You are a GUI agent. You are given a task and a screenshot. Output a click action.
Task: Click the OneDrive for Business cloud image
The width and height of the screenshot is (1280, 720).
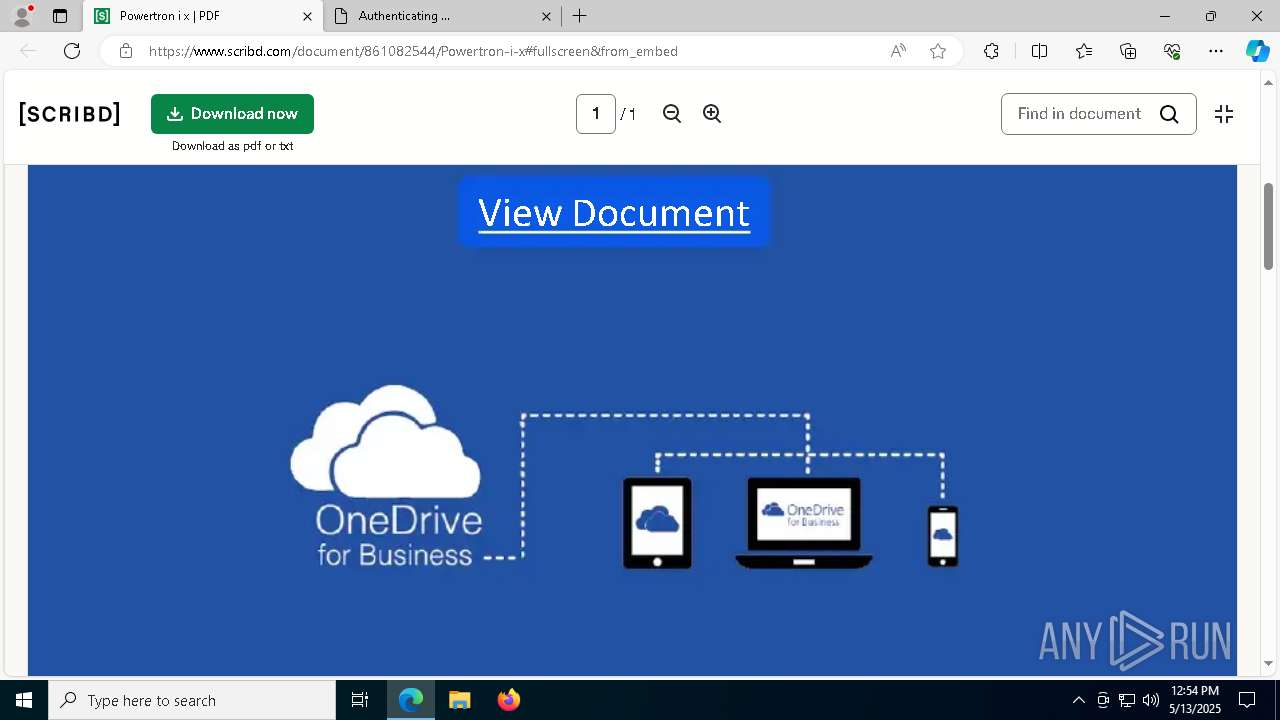pyautogui.click(x=386, y=475)
